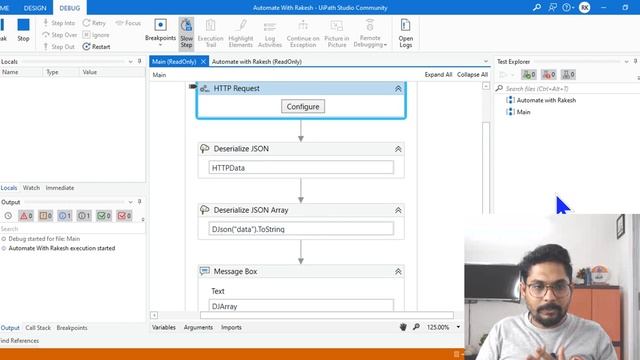Viewport: 640px width, 360px height.
Task: Toggle the errors filter in Output
Action: tap(26, 216)
